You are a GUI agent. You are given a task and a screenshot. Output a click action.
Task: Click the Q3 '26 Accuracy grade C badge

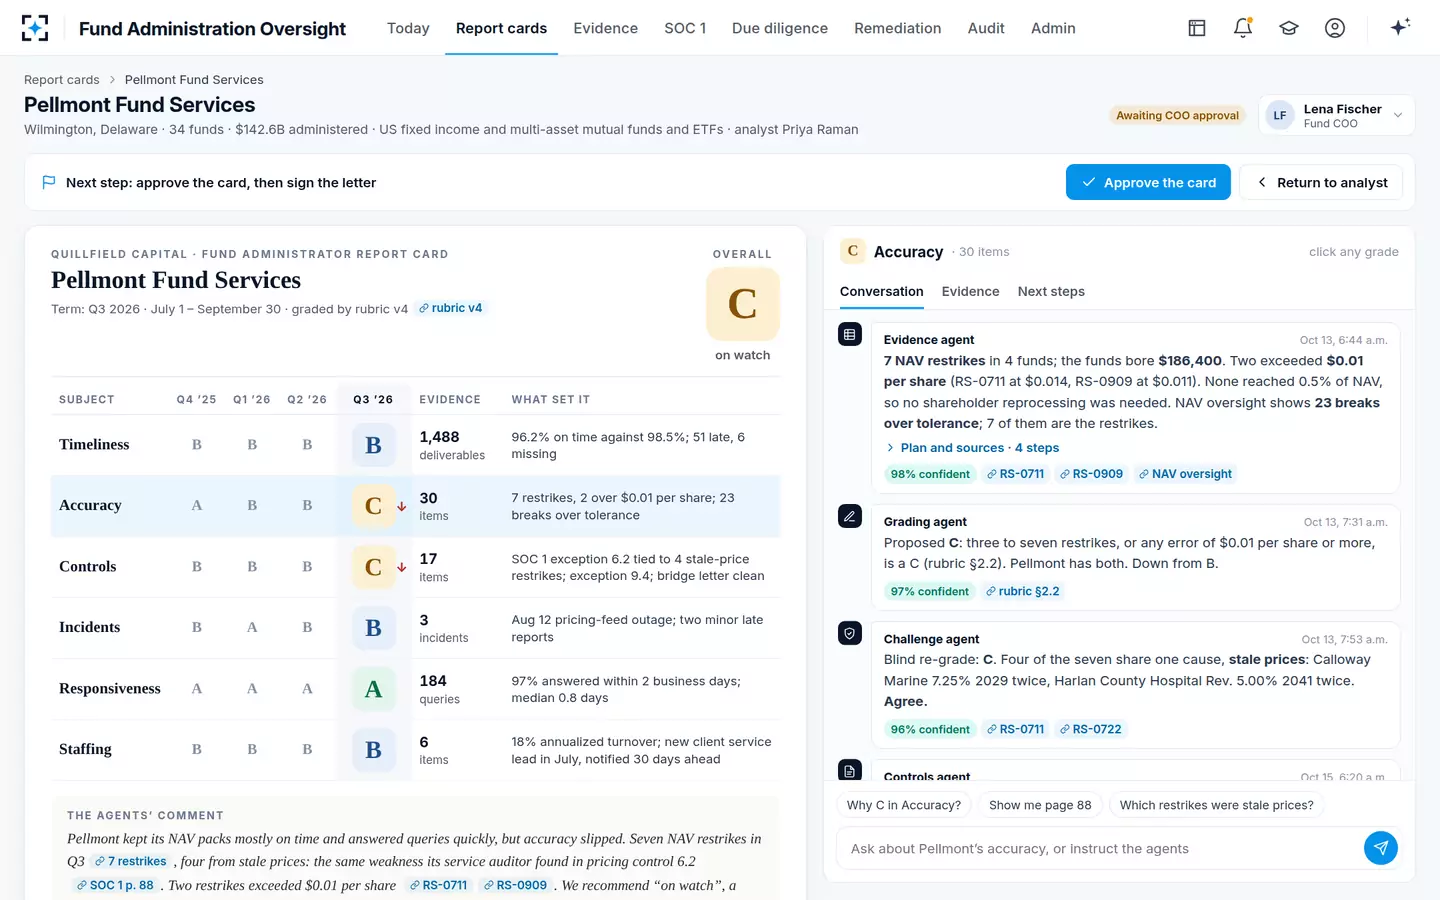(373, 506)
